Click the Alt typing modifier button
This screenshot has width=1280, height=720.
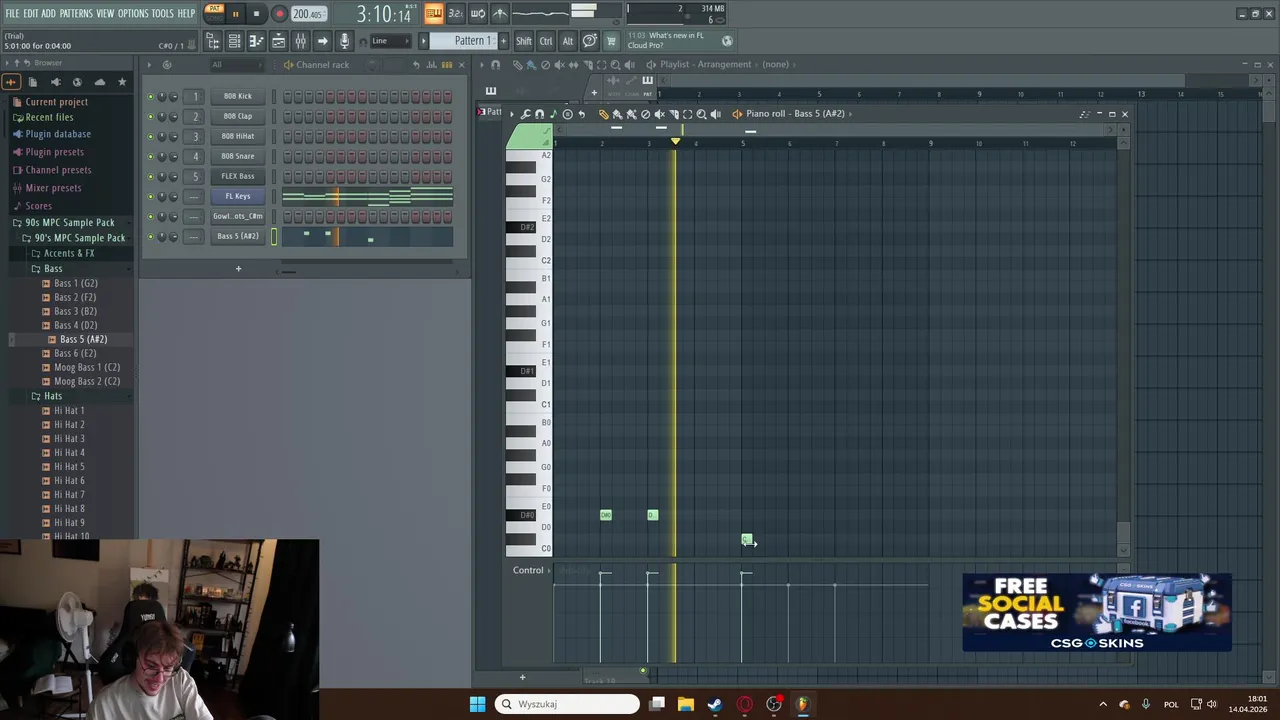567,41
